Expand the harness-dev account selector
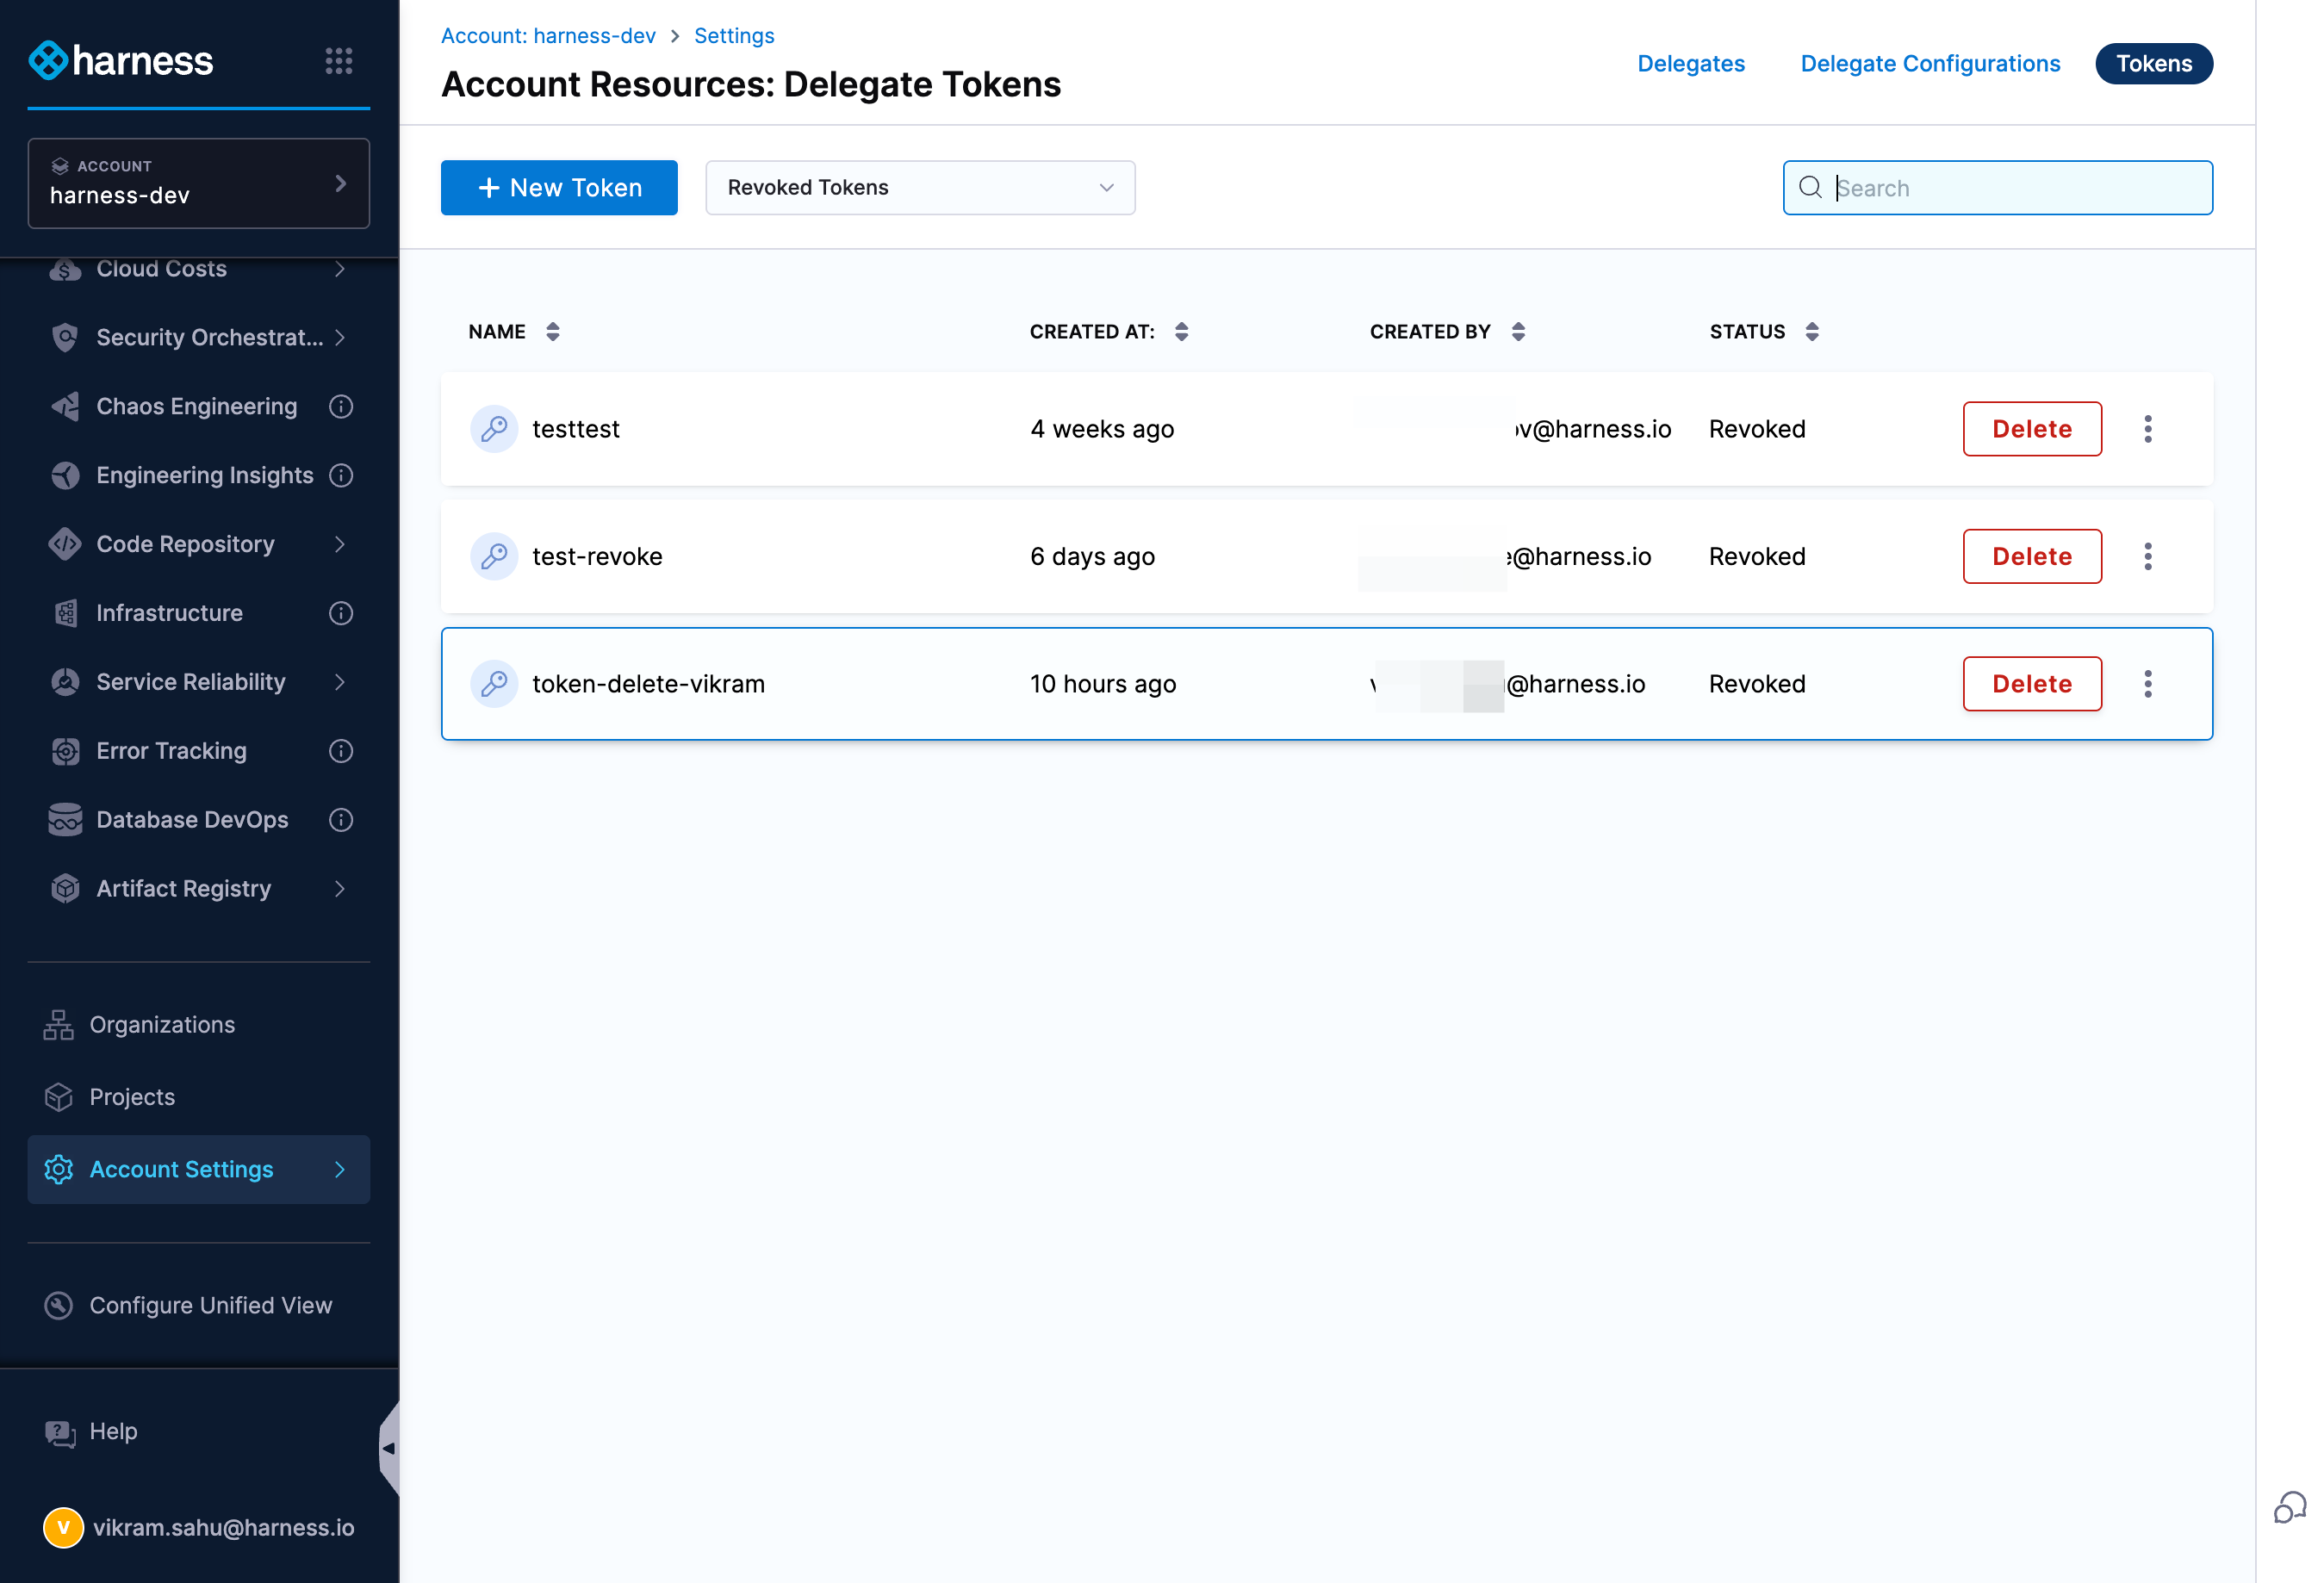Viewport: 2324px width, 1583px height. click(x=198, y=183)
